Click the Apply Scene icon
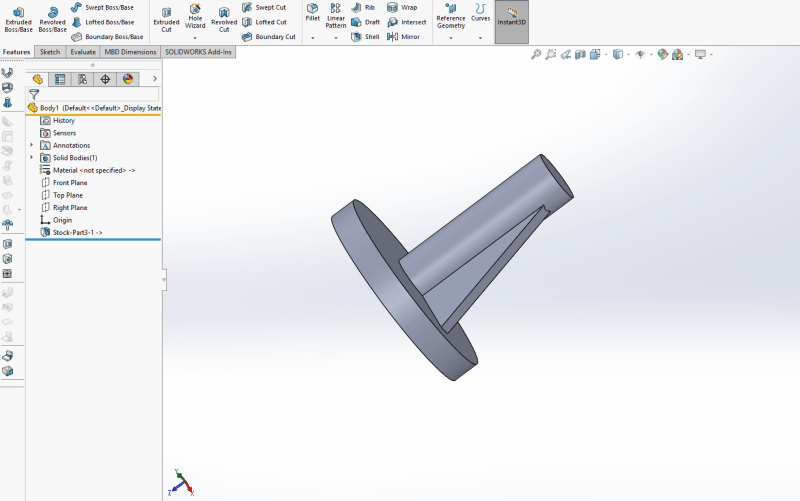The width and height of the screenshot is (800, 501). click(x=678, y=54)
